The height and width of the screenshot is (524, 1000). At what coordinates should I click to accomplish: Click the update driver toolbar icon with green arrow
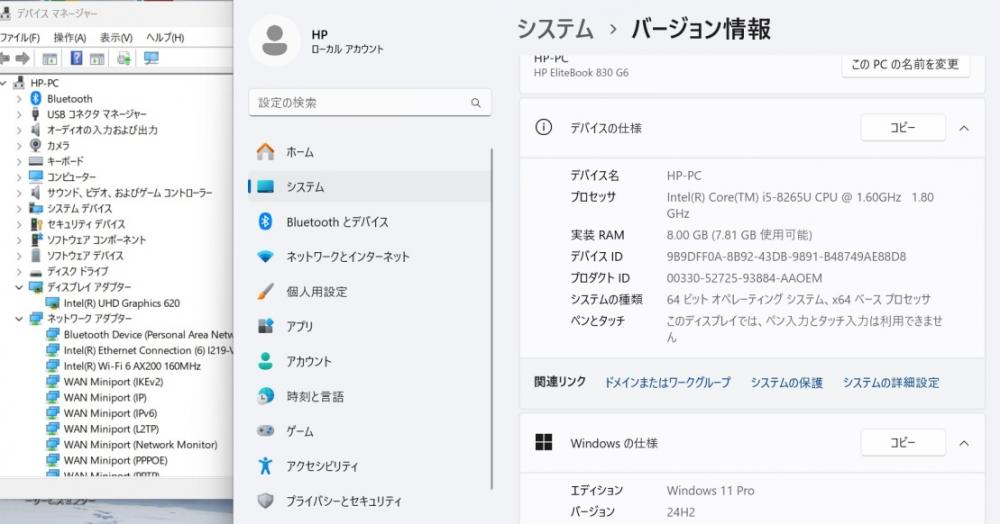coord(124,59)
